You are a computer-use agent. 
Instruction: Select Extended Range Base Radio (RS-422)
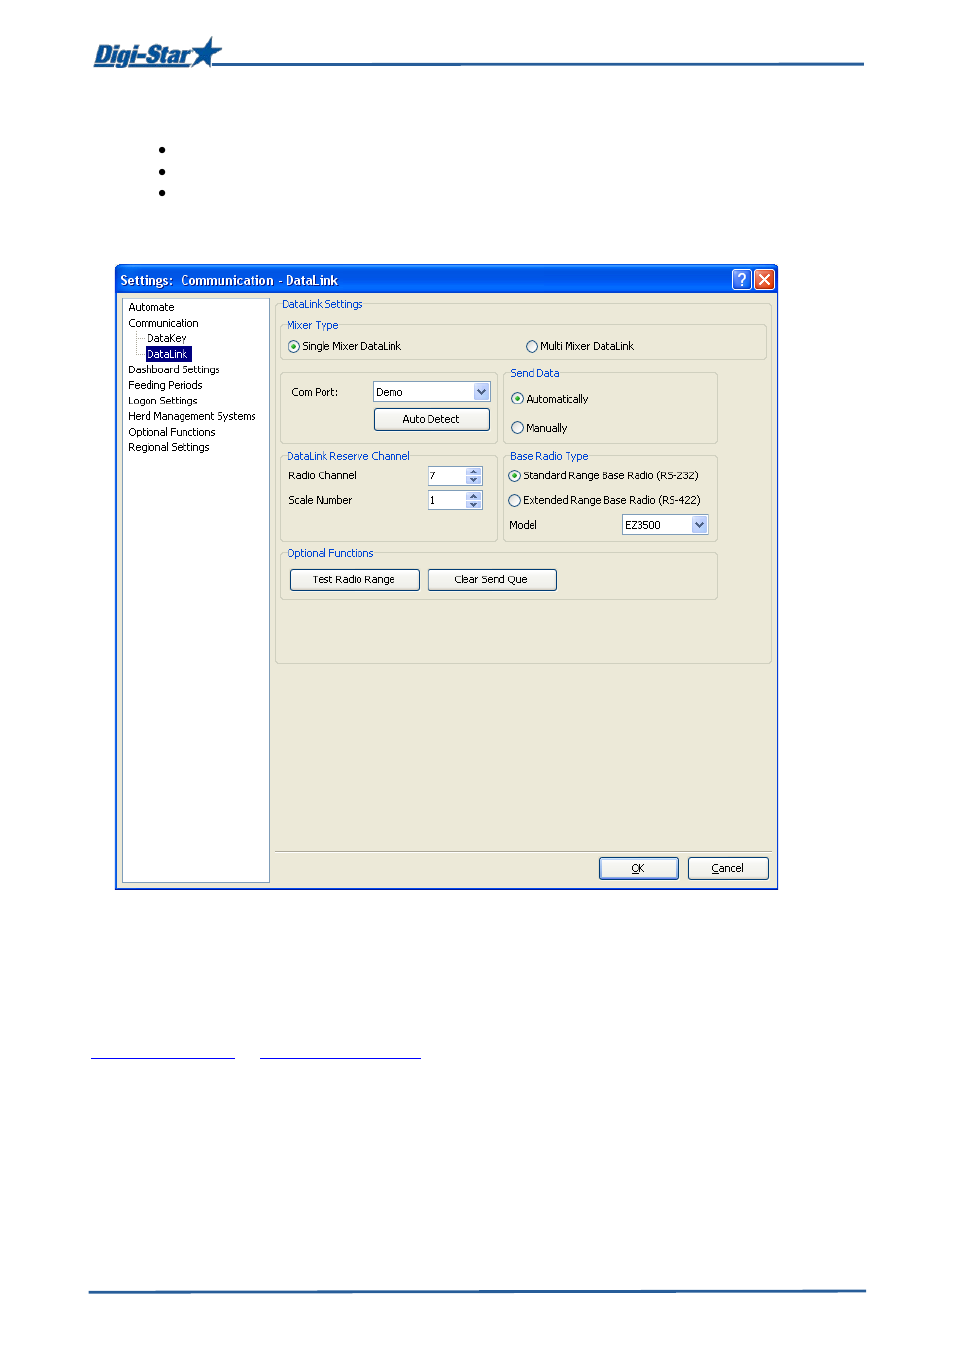(x=515, y=501)
